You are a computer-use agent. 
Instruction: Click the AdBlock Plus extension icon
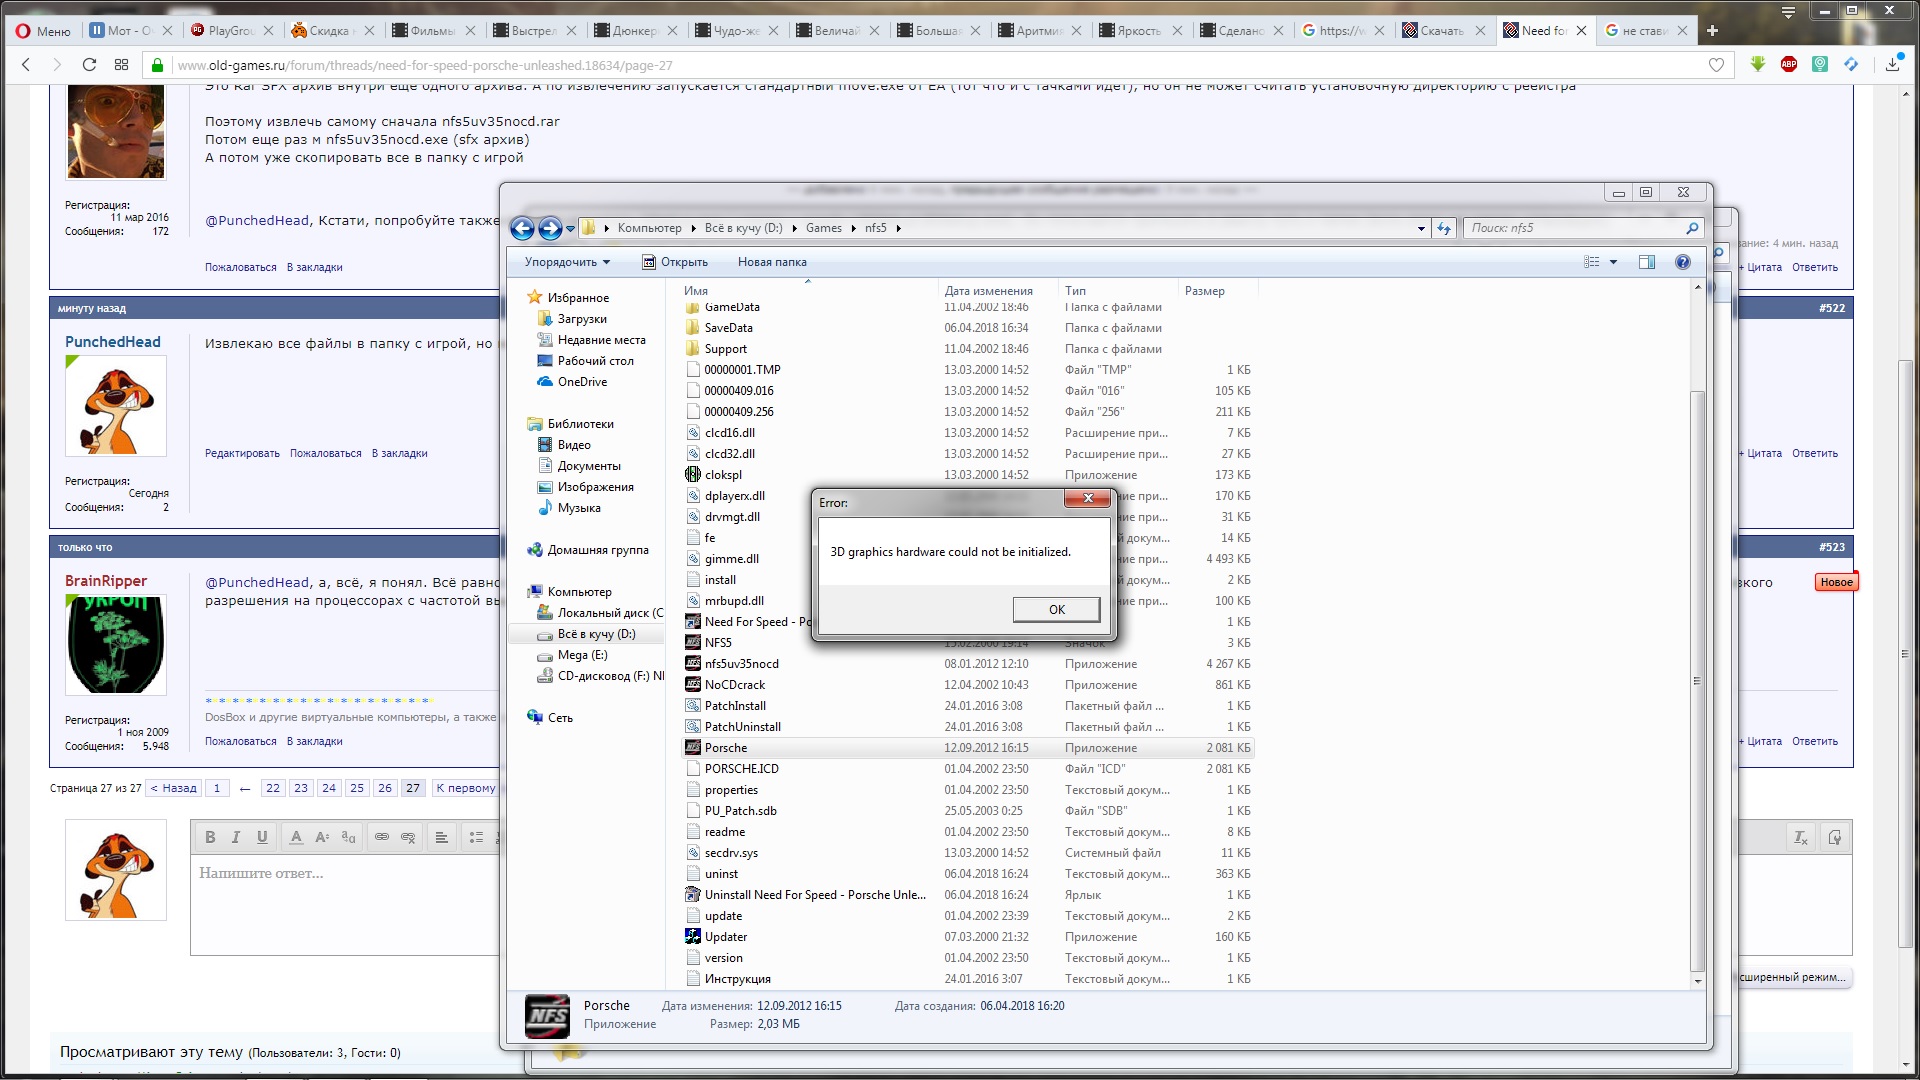click(x=1789, y=65)
